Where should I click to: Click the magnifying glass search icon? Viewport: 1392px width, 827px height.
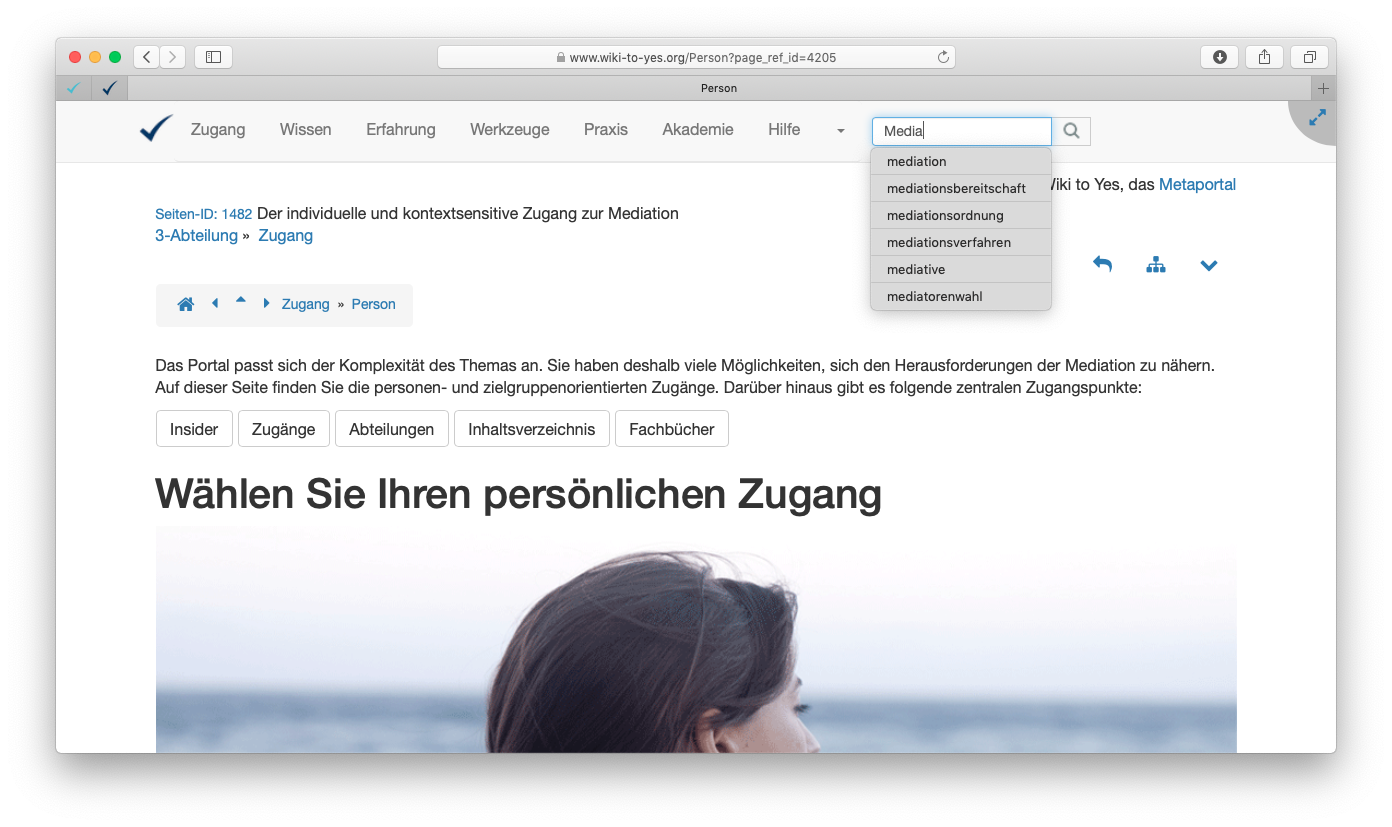click(x=1071, y=130)
